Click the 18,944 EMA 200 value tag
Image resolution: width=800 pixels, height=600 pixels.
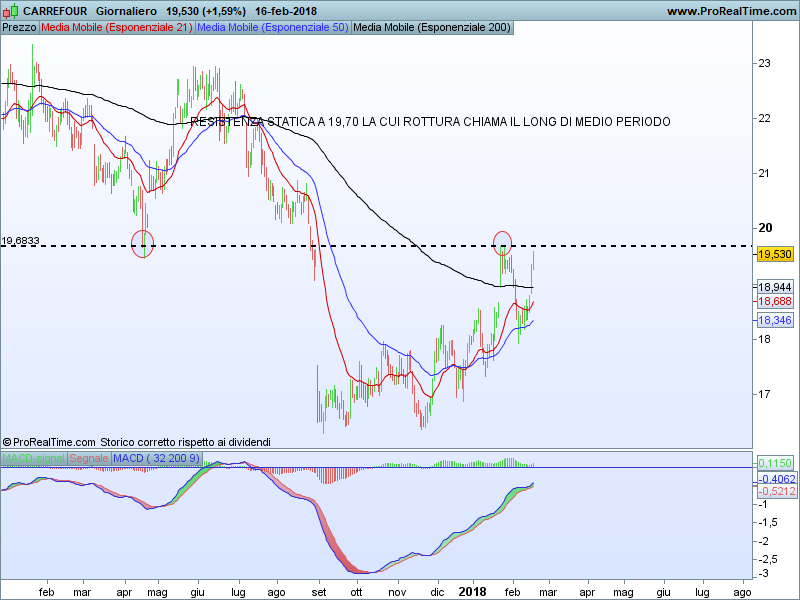click(775, 287)
